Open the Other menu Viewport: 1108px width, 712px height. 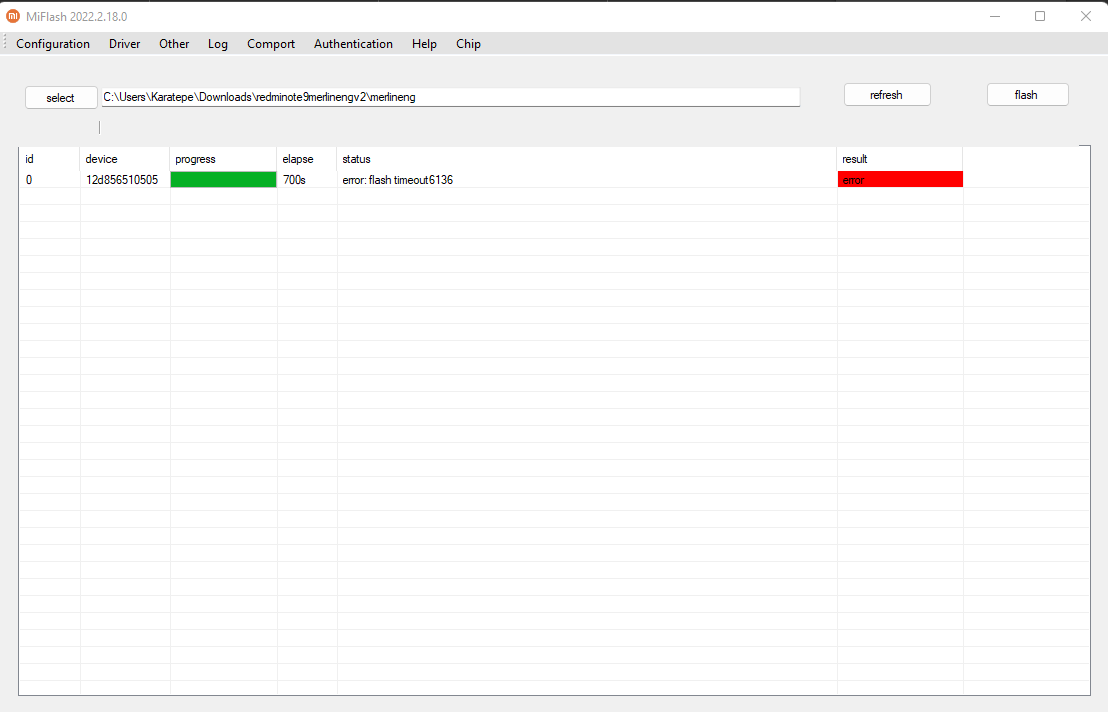pyautogui.click(x=174, y=44)
